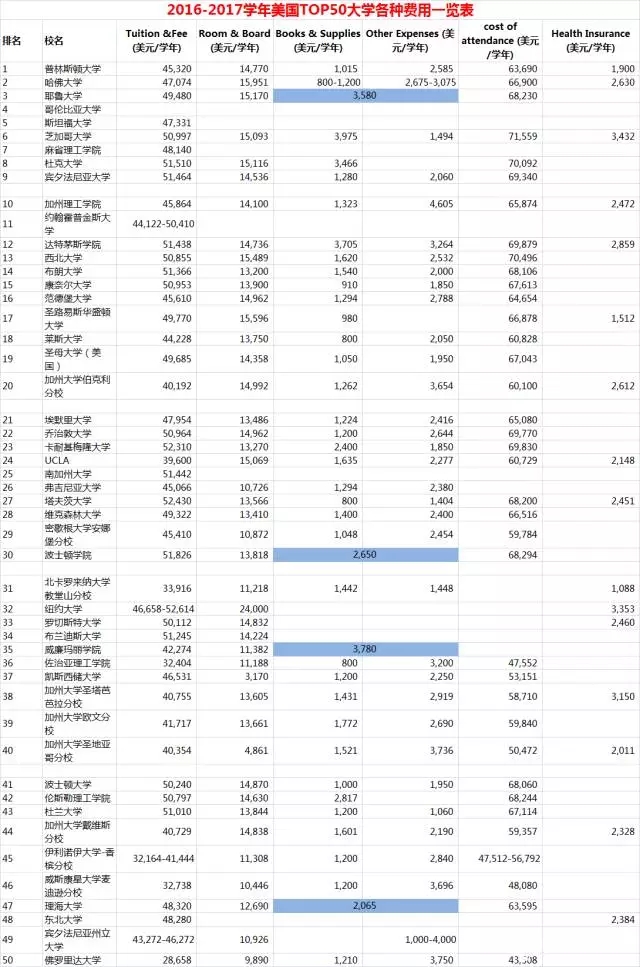Select the Other Expenses column header
Image resolution: width=640 pixels, height=967 pixels.
coord(410,41)
